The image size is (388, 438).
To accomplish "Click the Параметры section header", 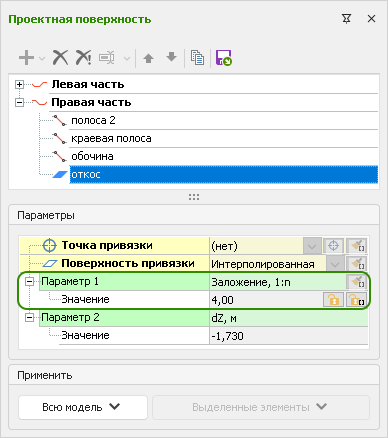I will 46,215.
